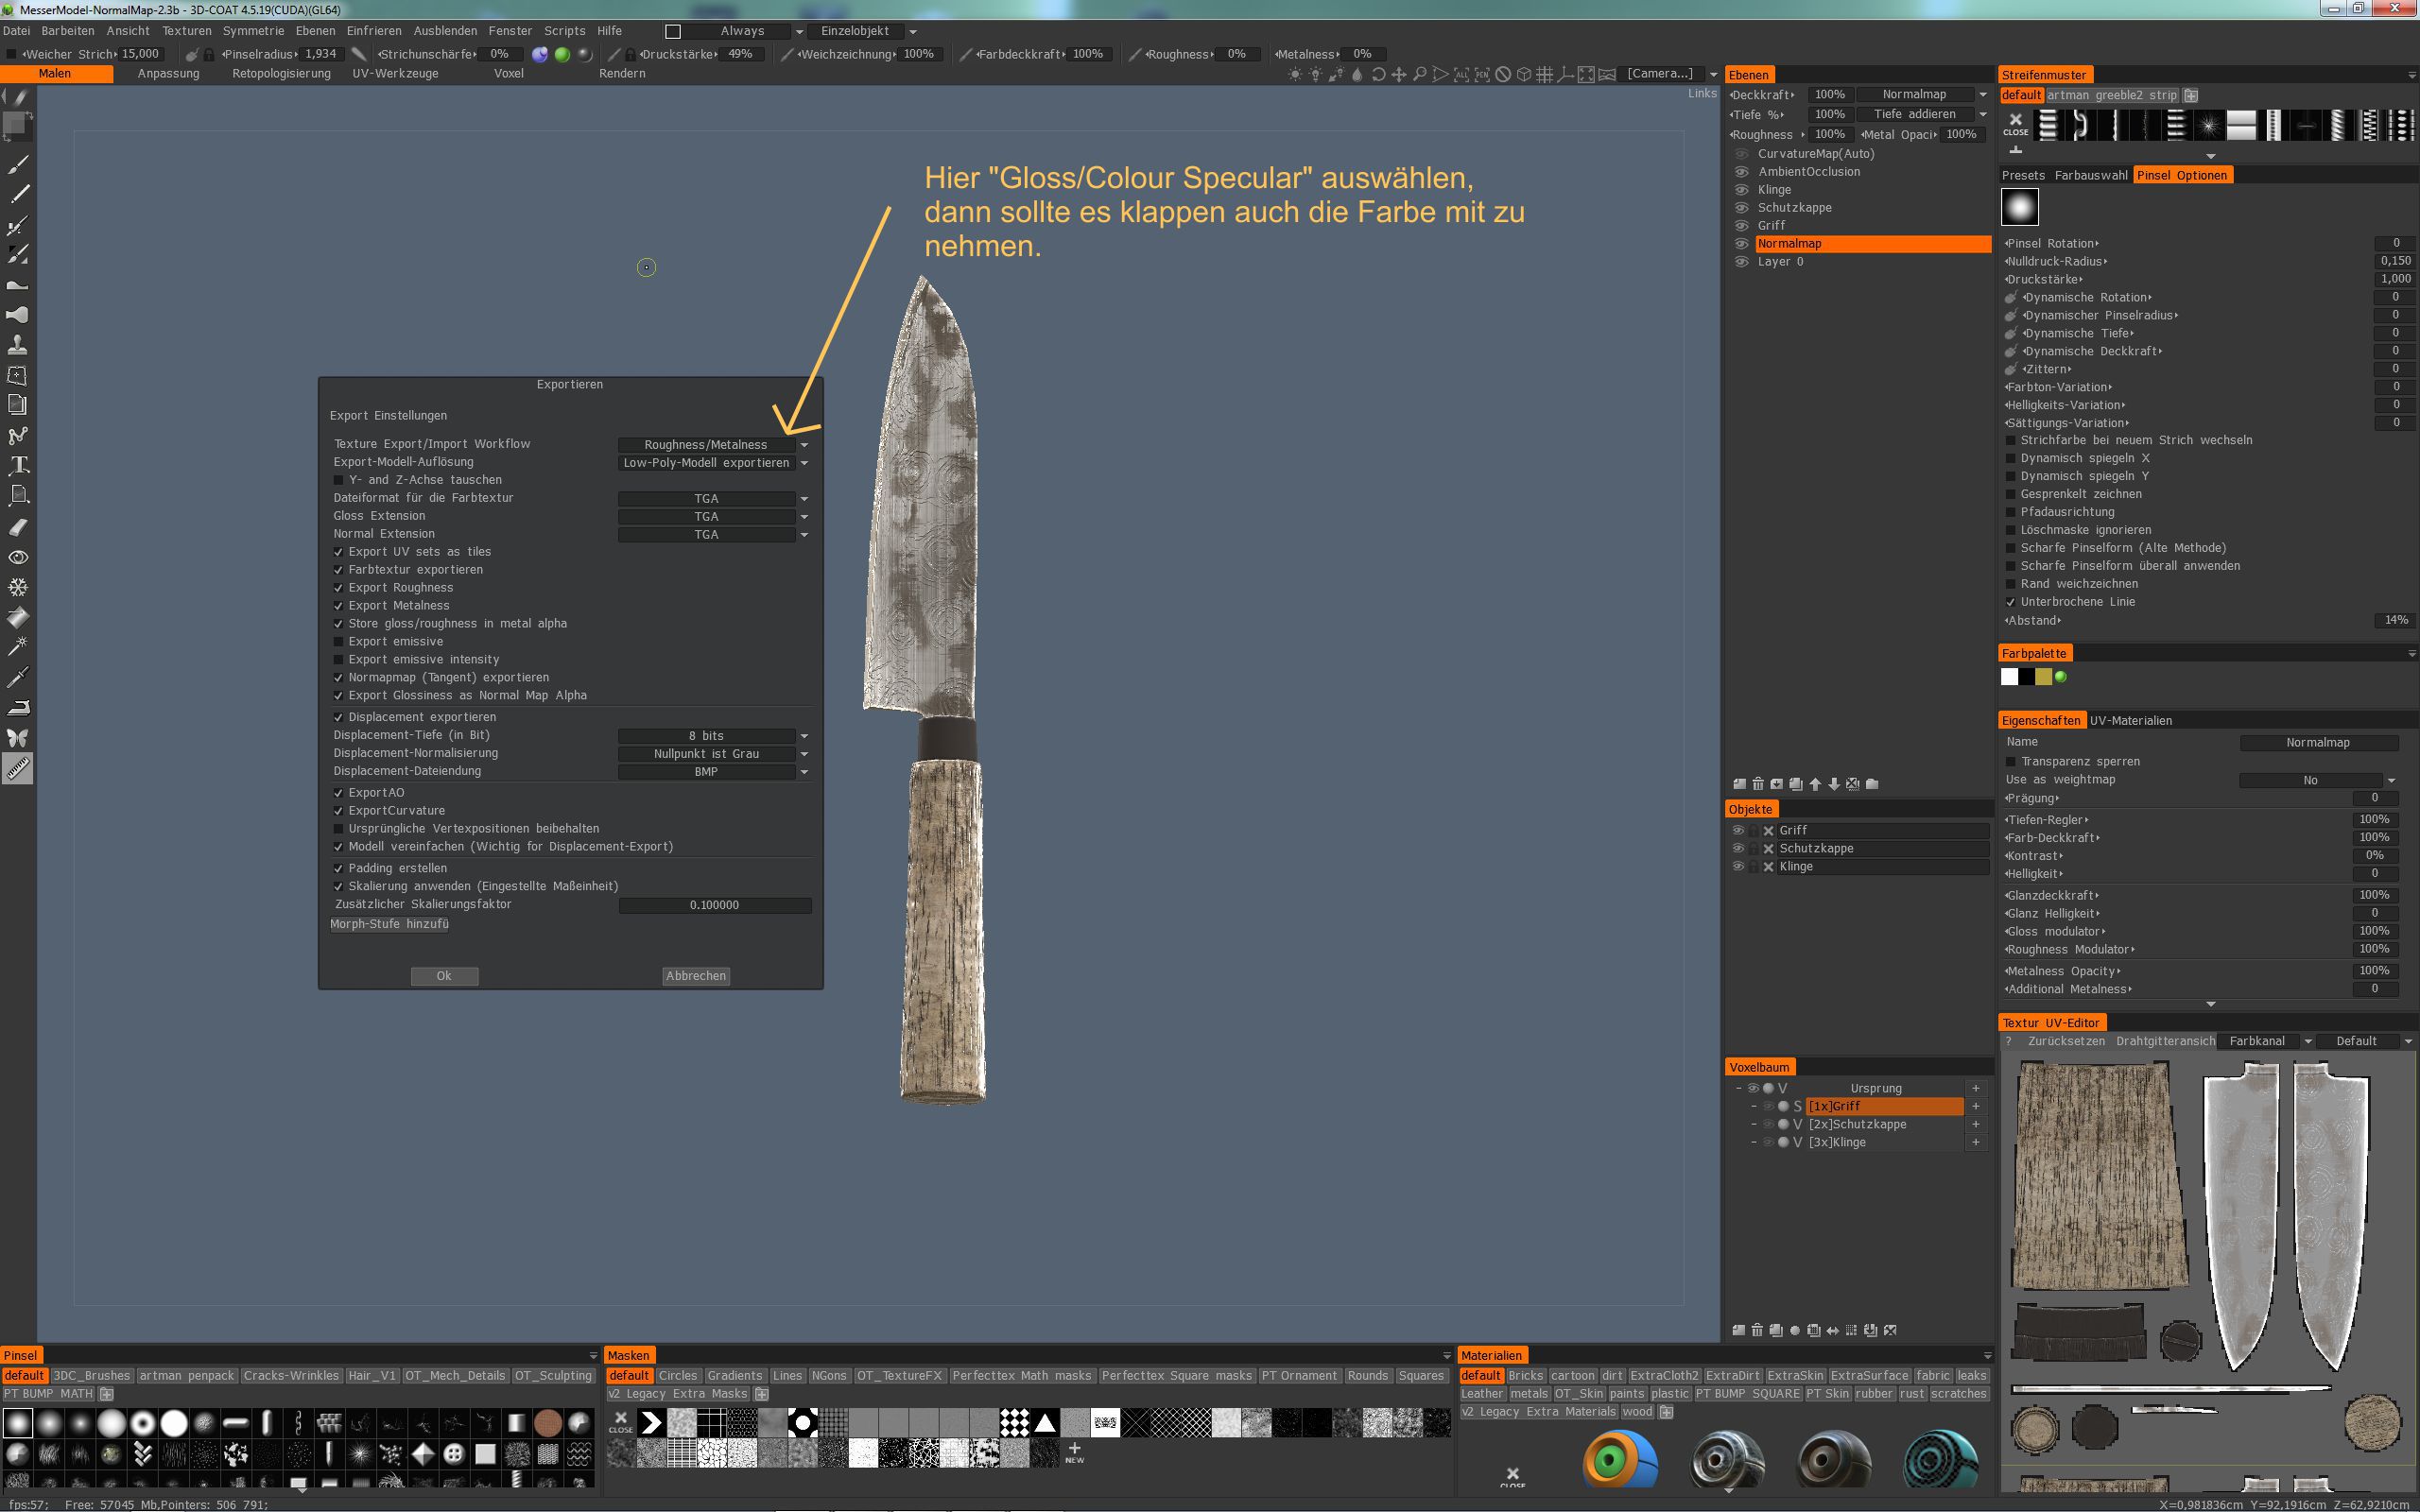The width and height of the screenshot is (2420, 1512).
Task: Enable Export emissive checkbox
Action: point(339,642)
